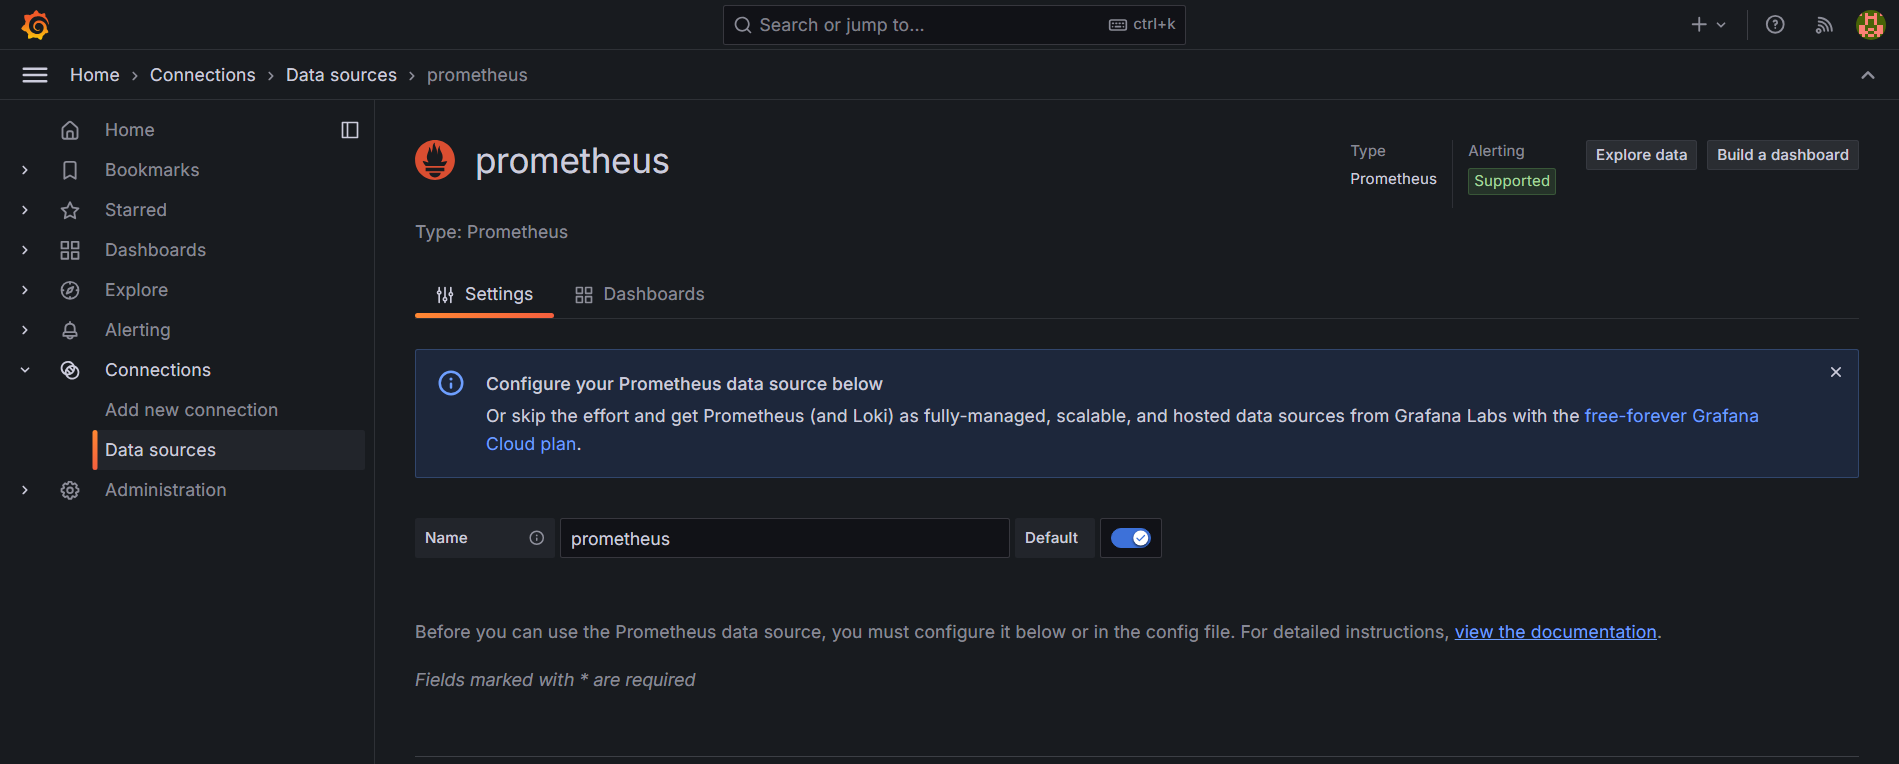
Task: Expand the Dashboards section chevron
Action: [x=25, y=250]
